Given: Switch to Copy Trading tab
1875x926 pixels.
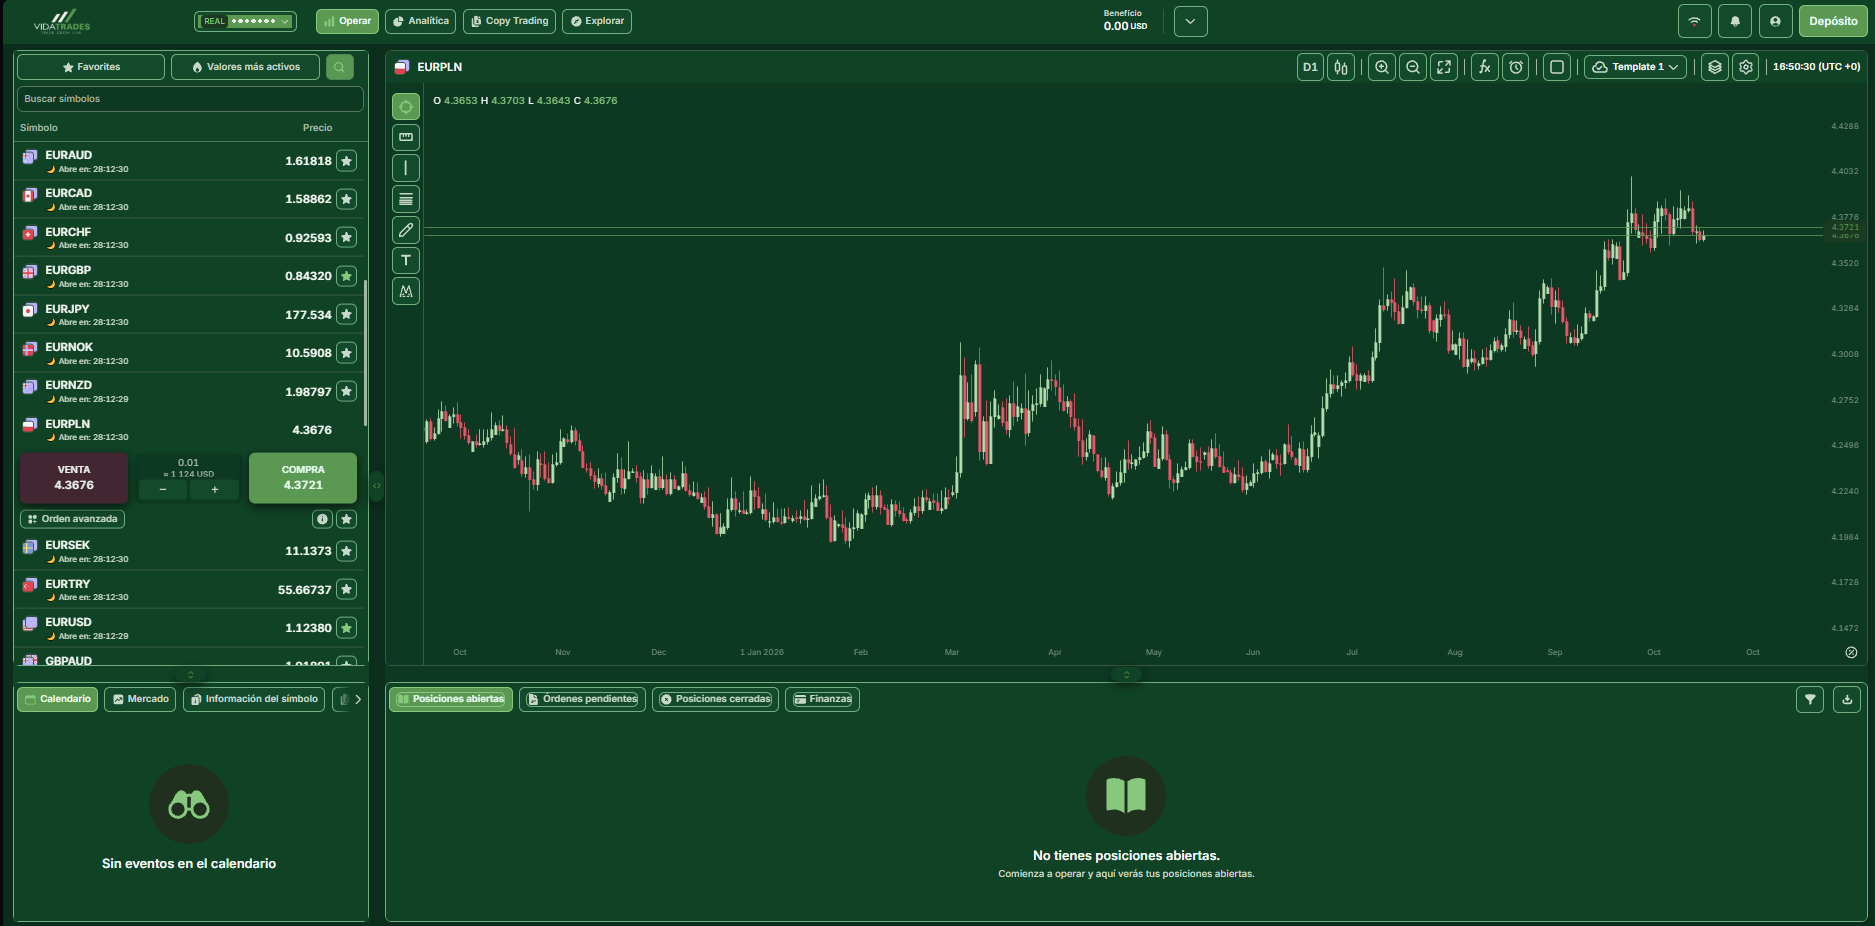Looking at the screenshot, I should (x=510, y=21).
